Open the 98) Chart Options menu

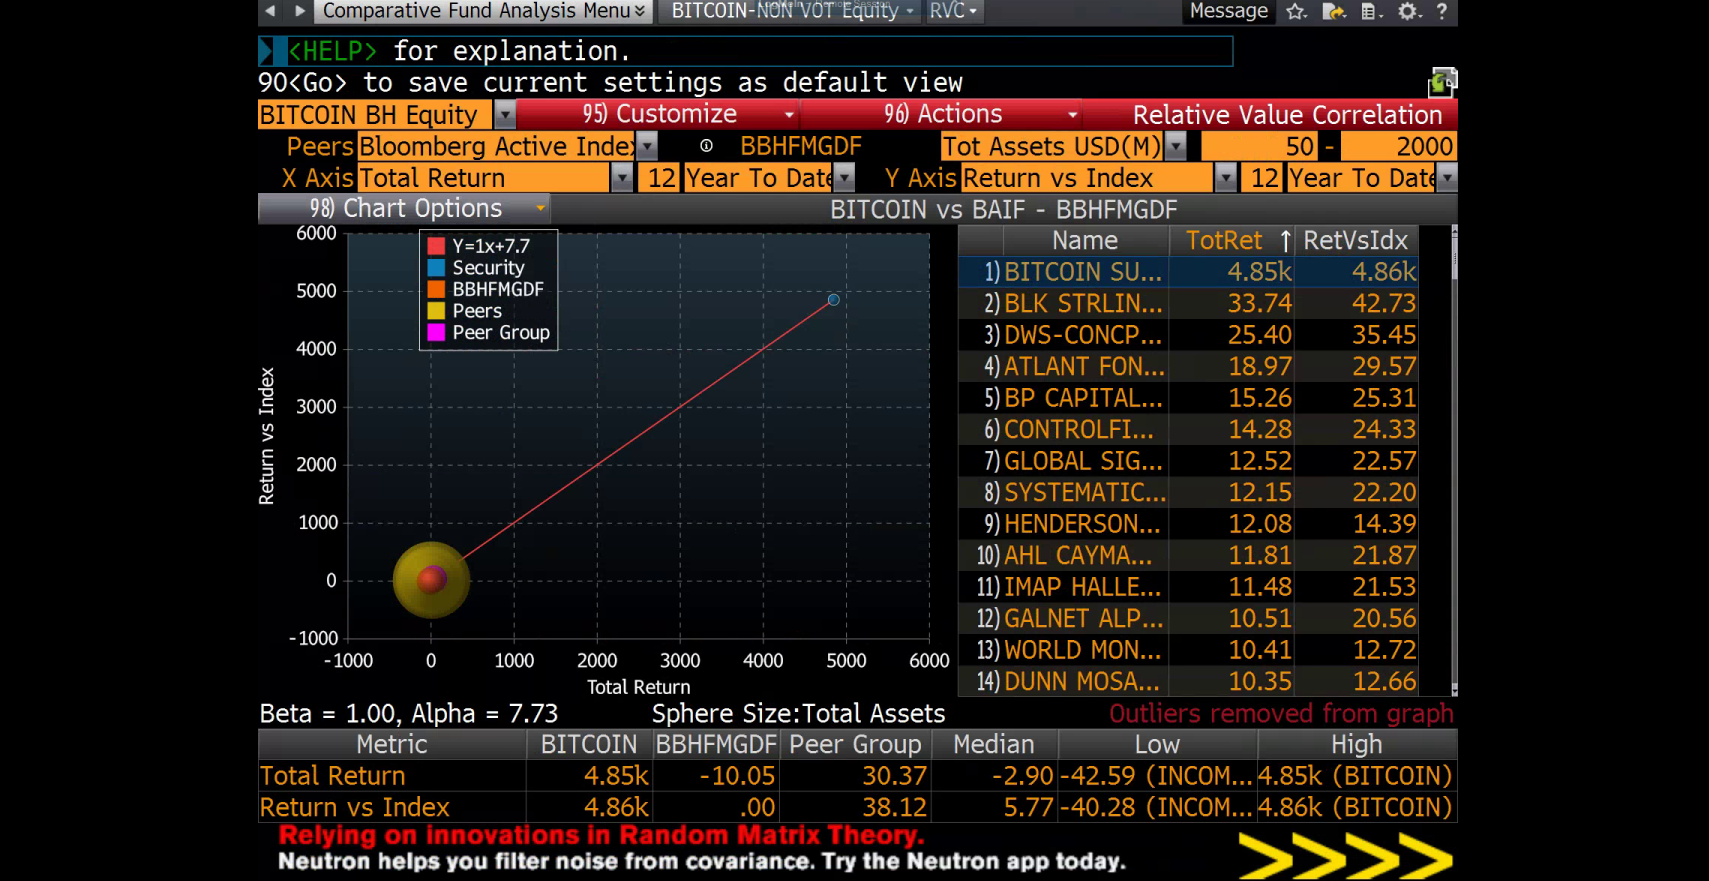[x=404, y=208]
